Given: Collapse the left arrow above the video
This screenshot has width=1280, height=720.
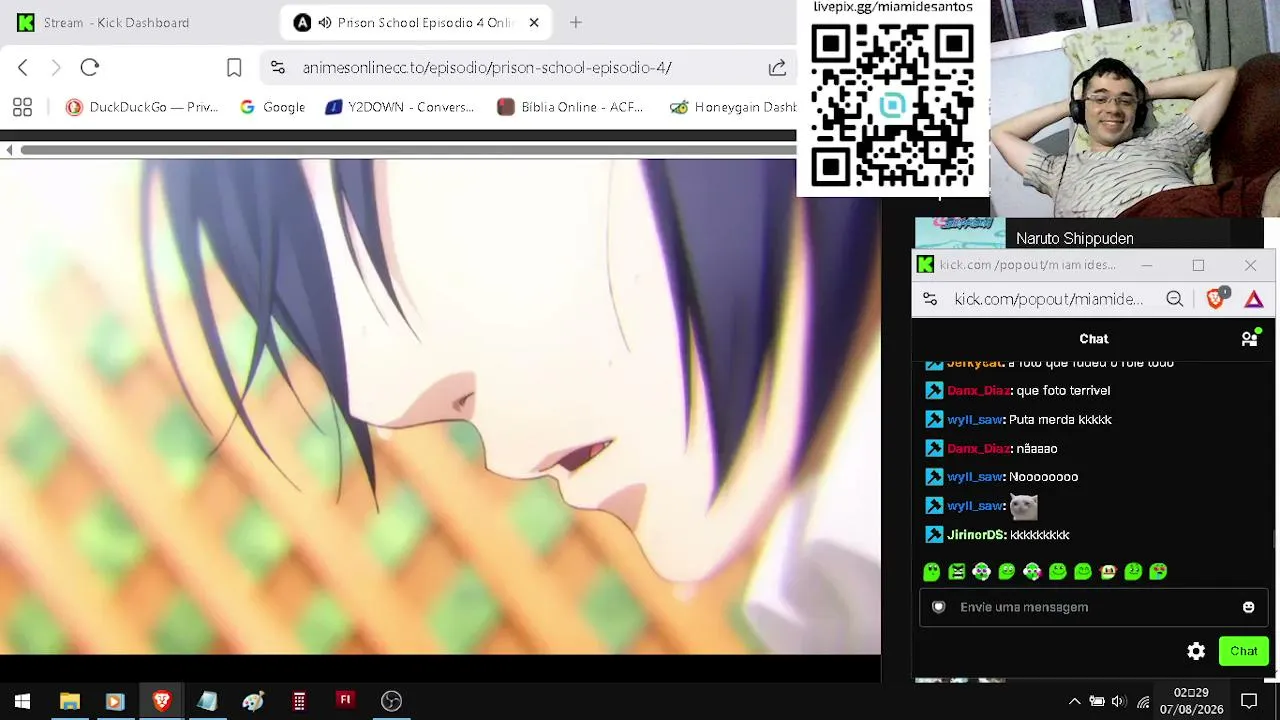Looking at the screenshot, I should pyautogui.click(x=9, y=150).
